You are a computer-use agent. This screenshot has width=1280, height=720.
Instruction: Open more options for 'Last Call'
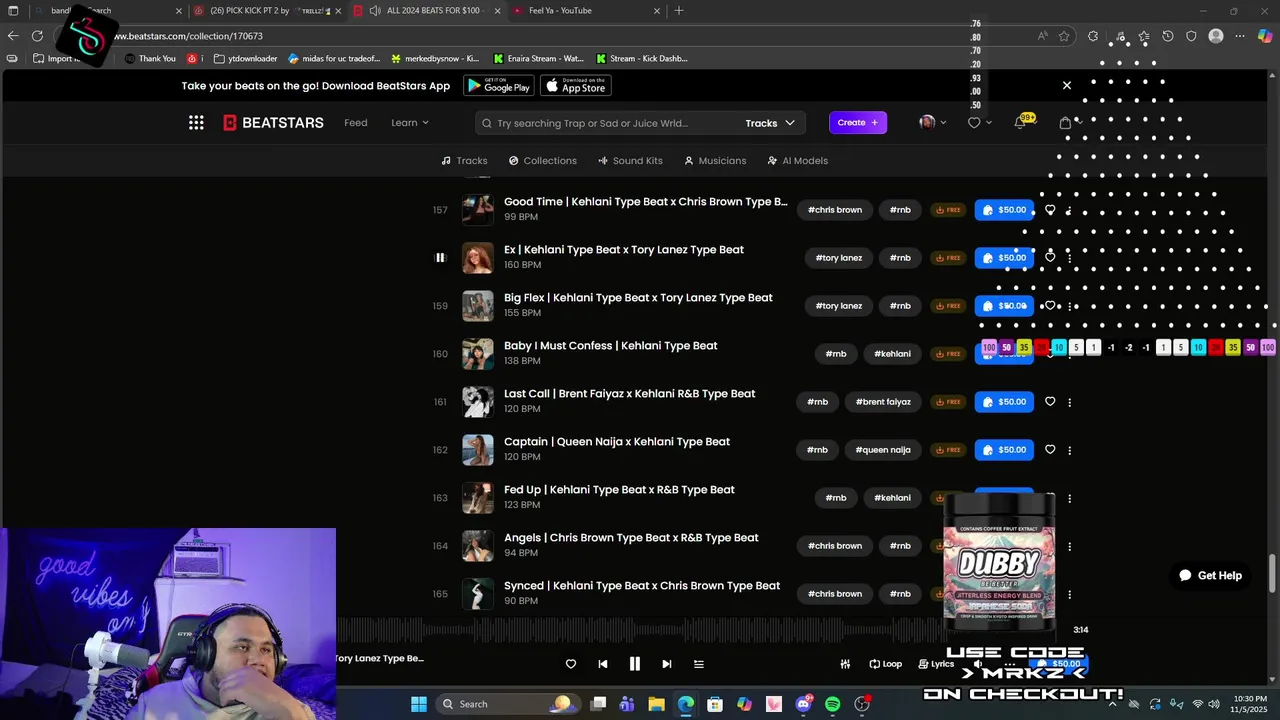(1070, 402)
